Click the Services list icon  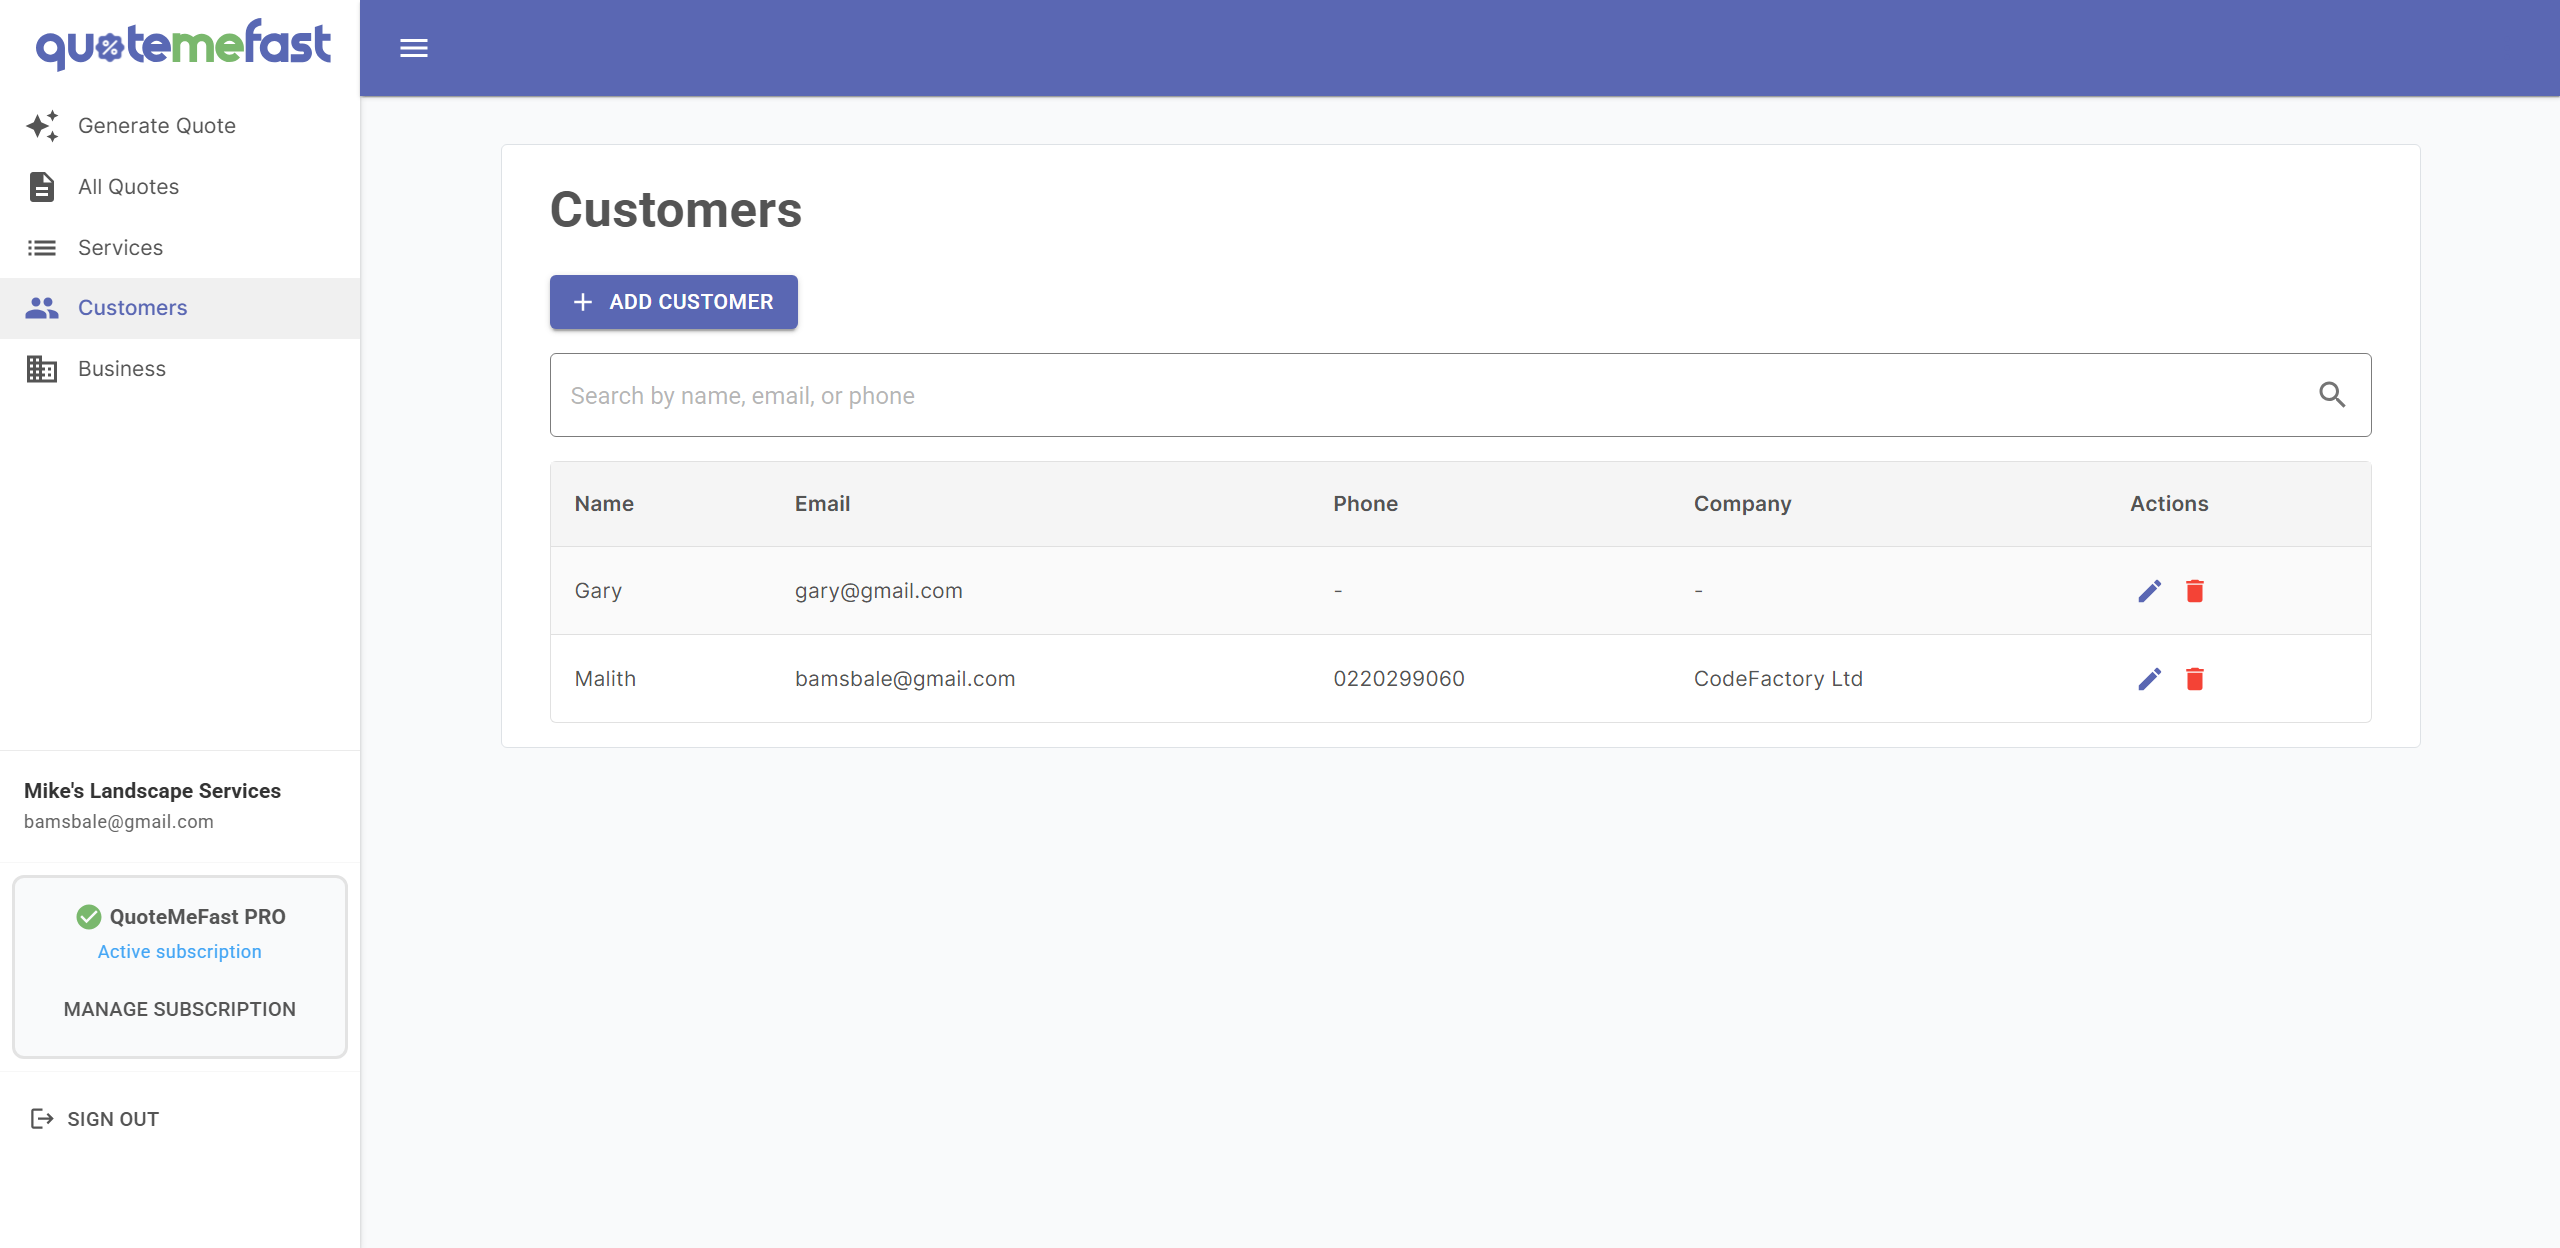click(x=42, y=248)
